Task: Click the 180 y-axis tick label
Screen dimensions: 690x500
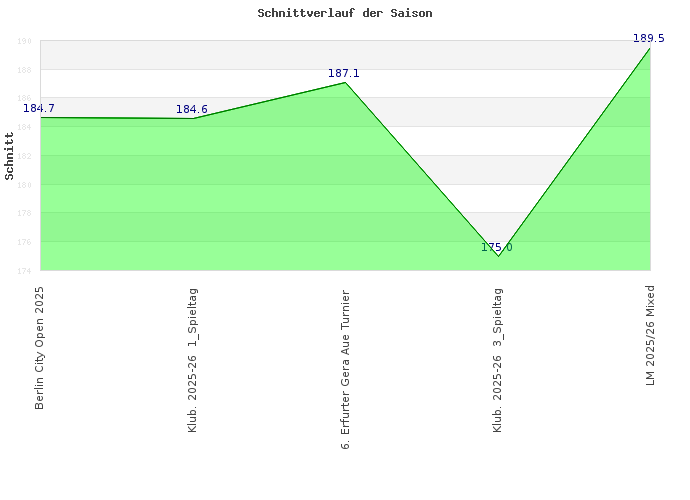Action: point(24,185)
